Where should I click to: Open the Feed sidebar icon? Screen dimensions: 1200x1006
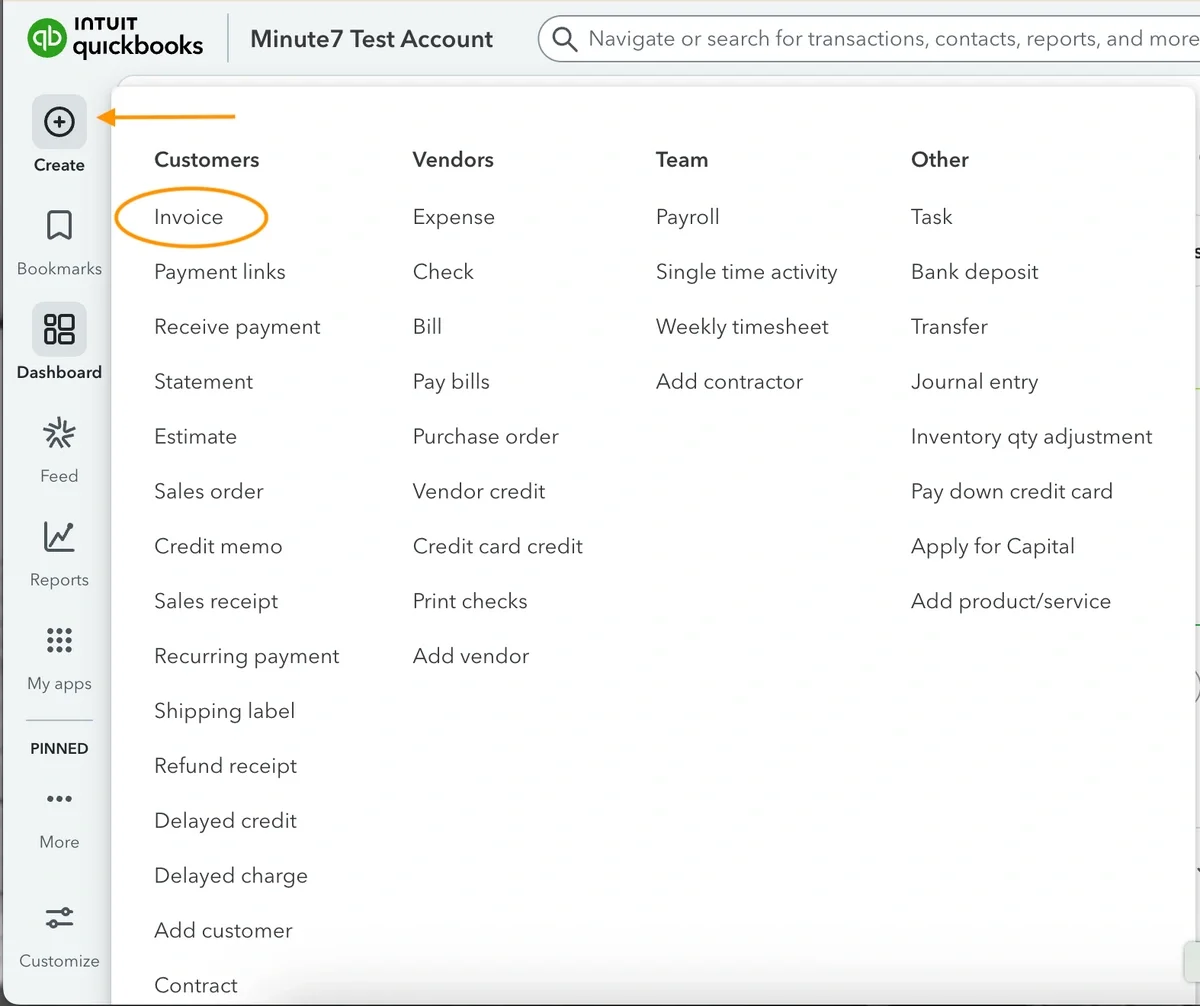click(59, 434)
